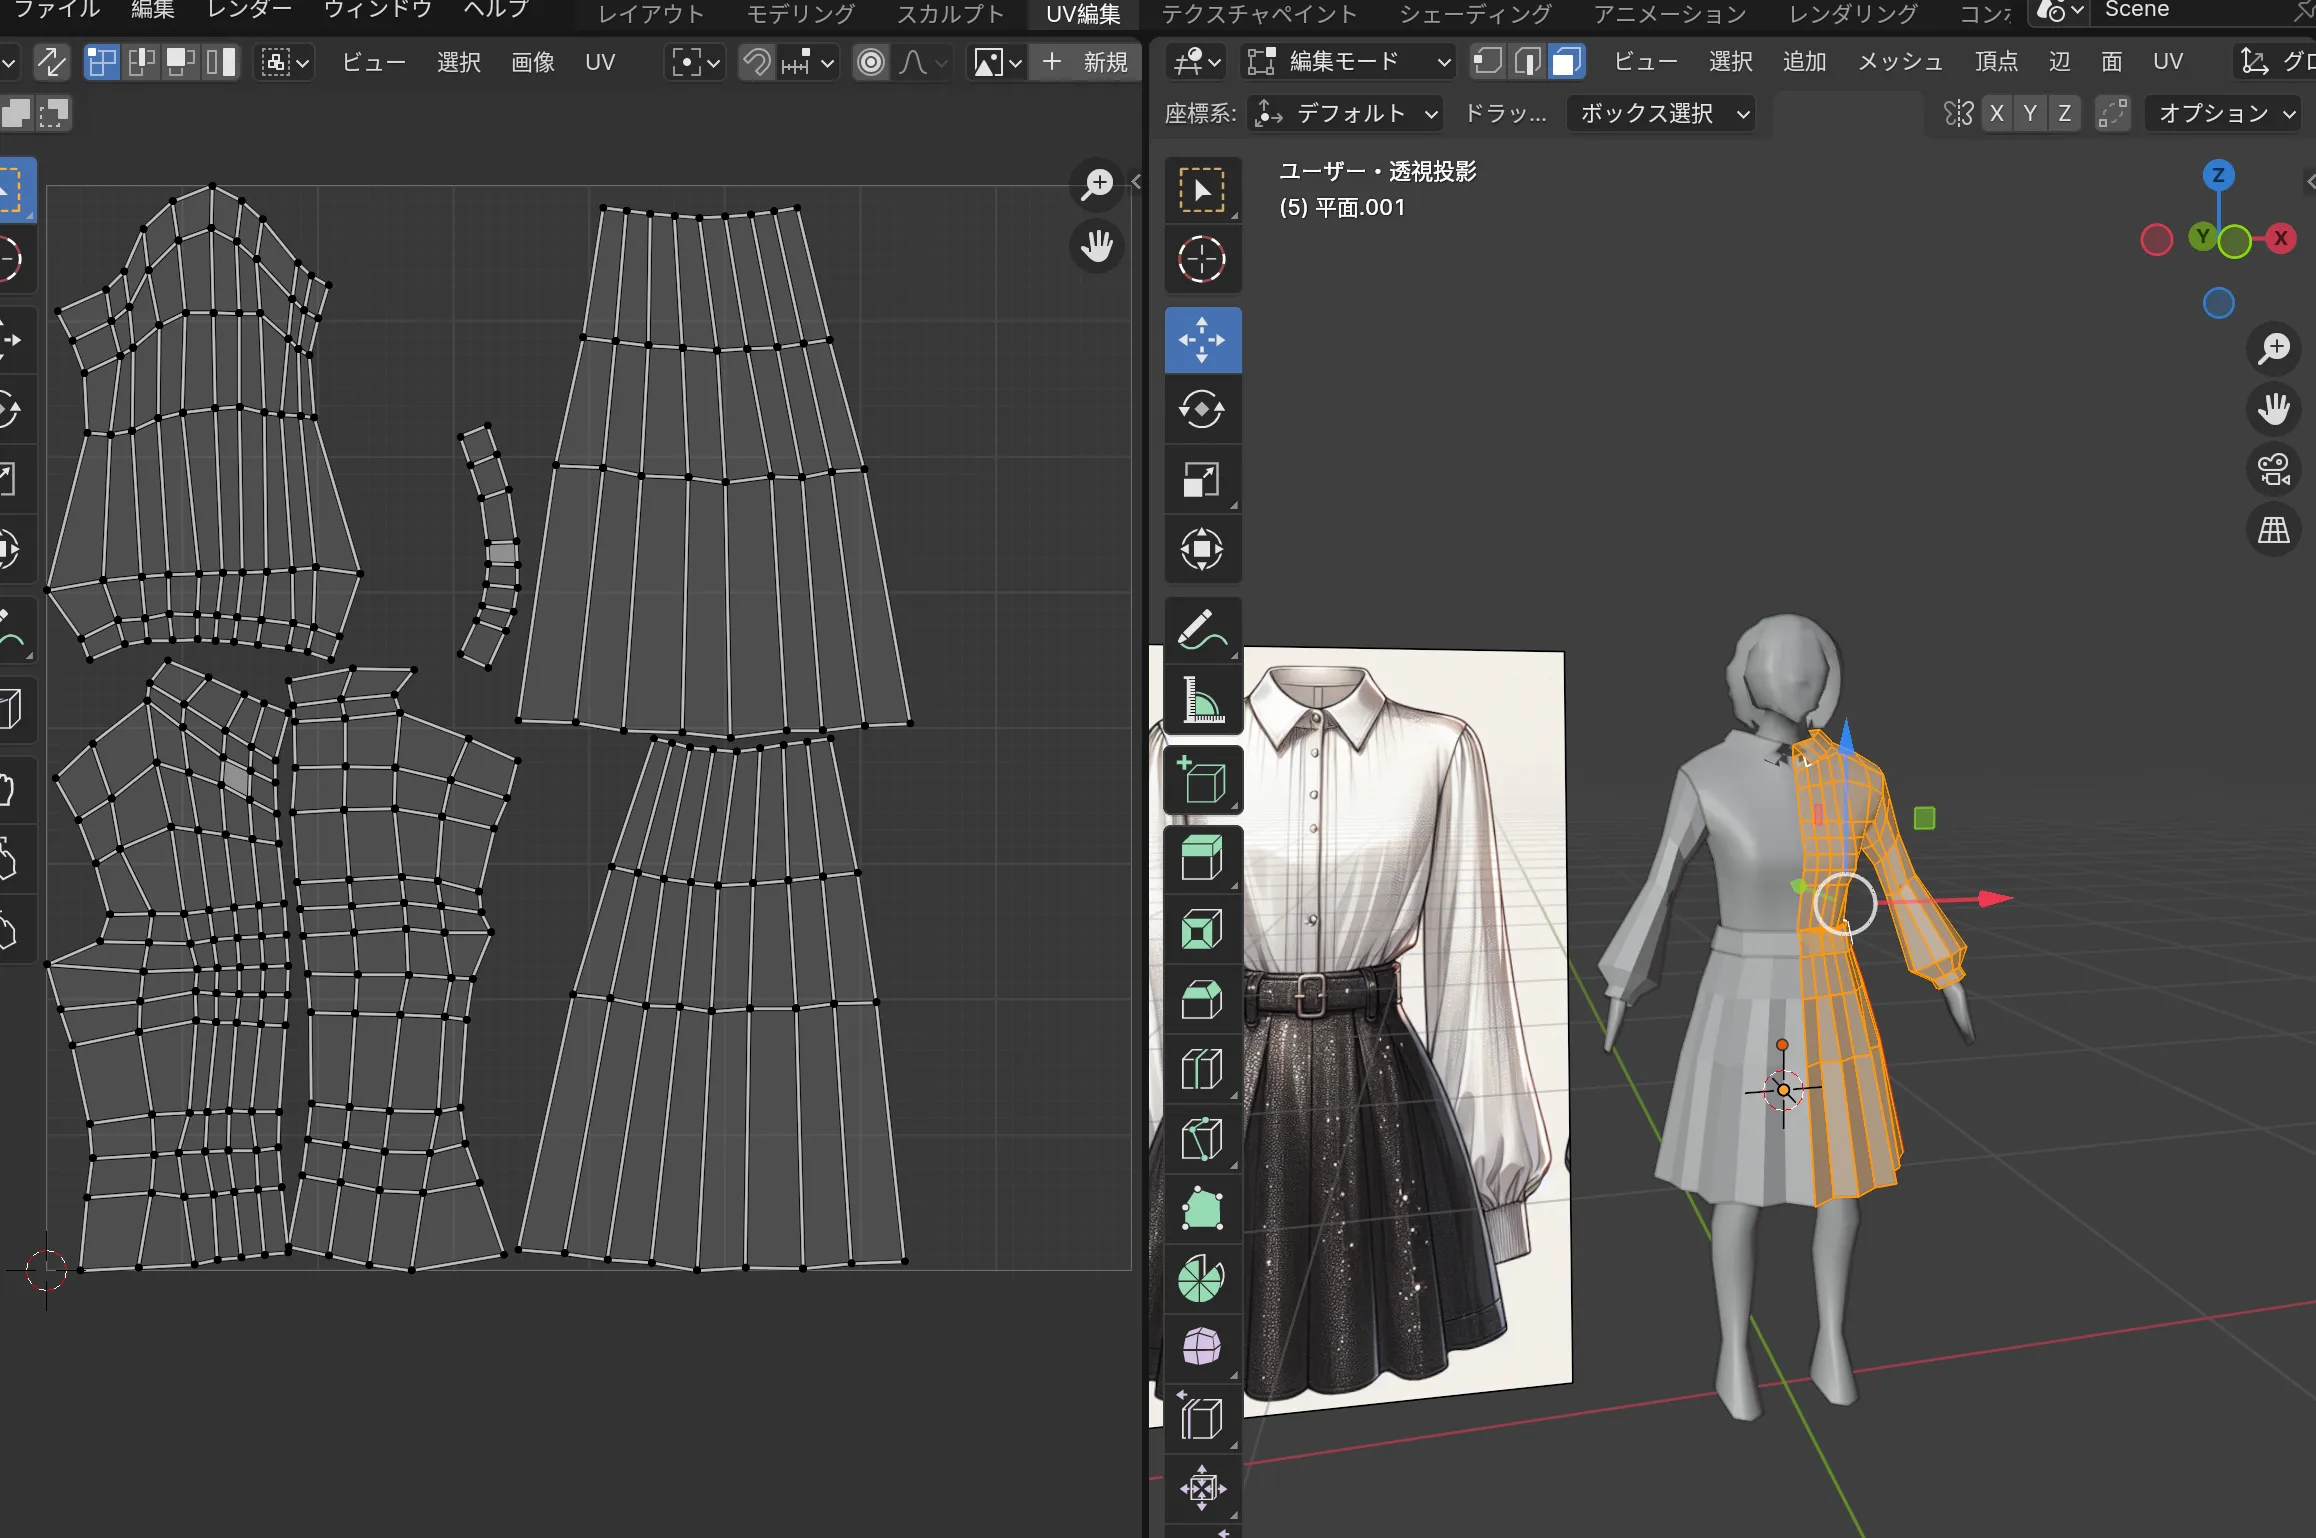Image resolution: width=2316 pixels, height=1538 pixels.
Task: Toggle X axis mirror button
Action: [1996, 113]
